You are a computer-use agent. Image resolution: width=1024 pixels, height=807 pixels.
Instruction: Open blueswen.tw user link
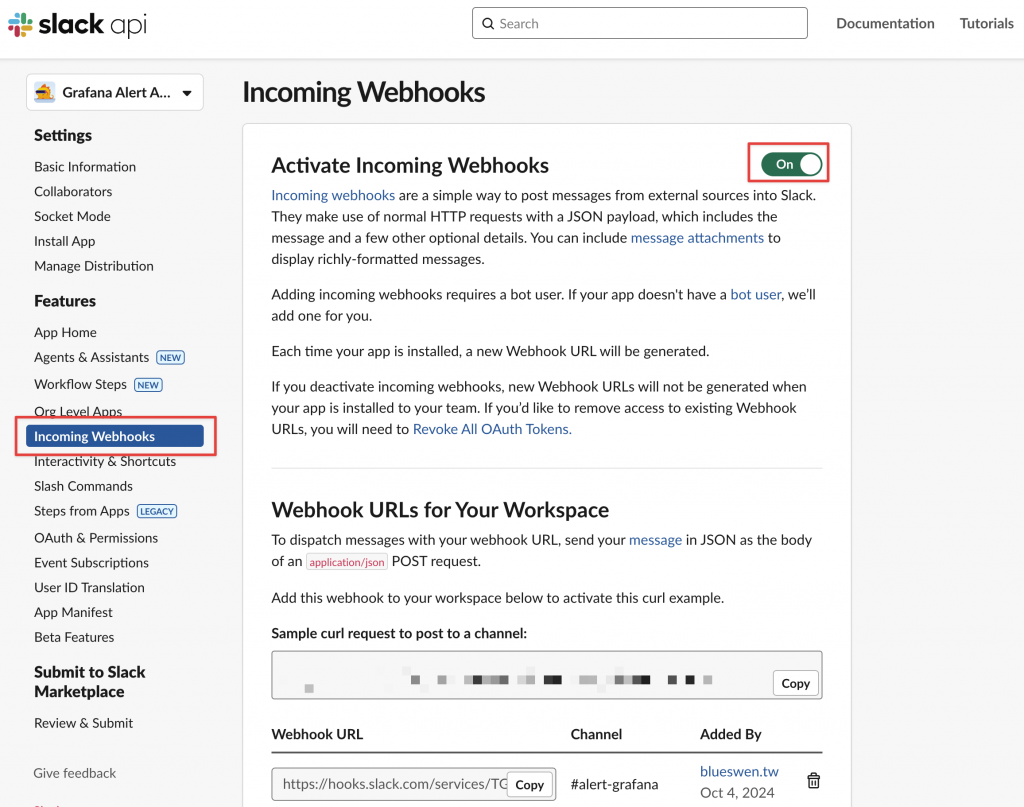(739, 772)
